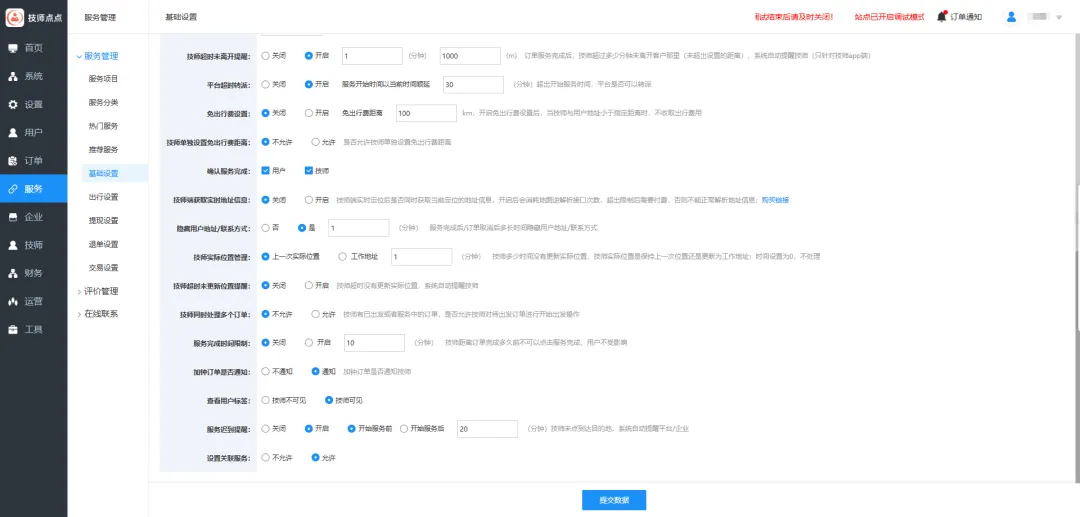Click the 财务 finance icon
This screenshot has height=517, width=1080.
[13, 273]
